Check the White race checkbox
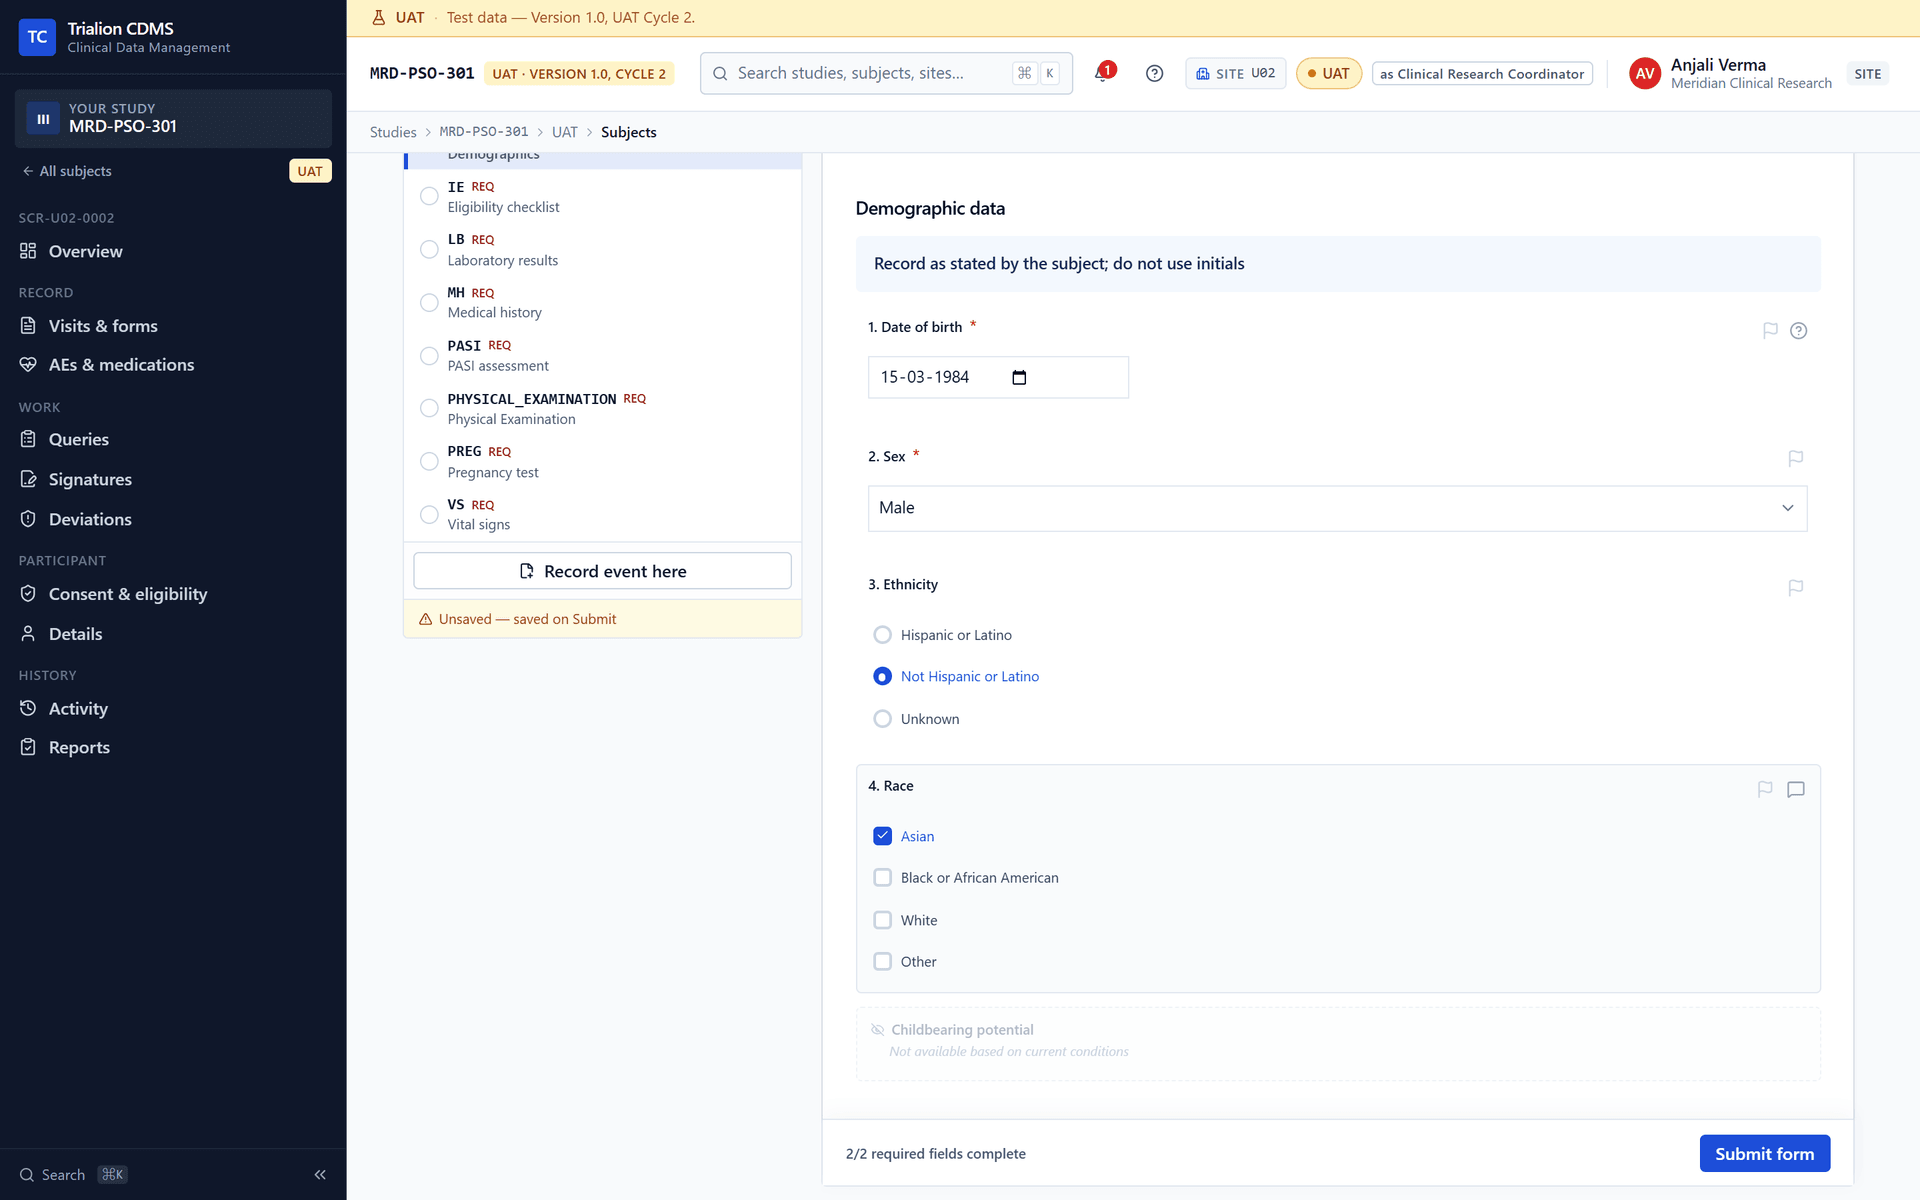This screenshot has height=1200, width=1920. [x=882, y=920]
